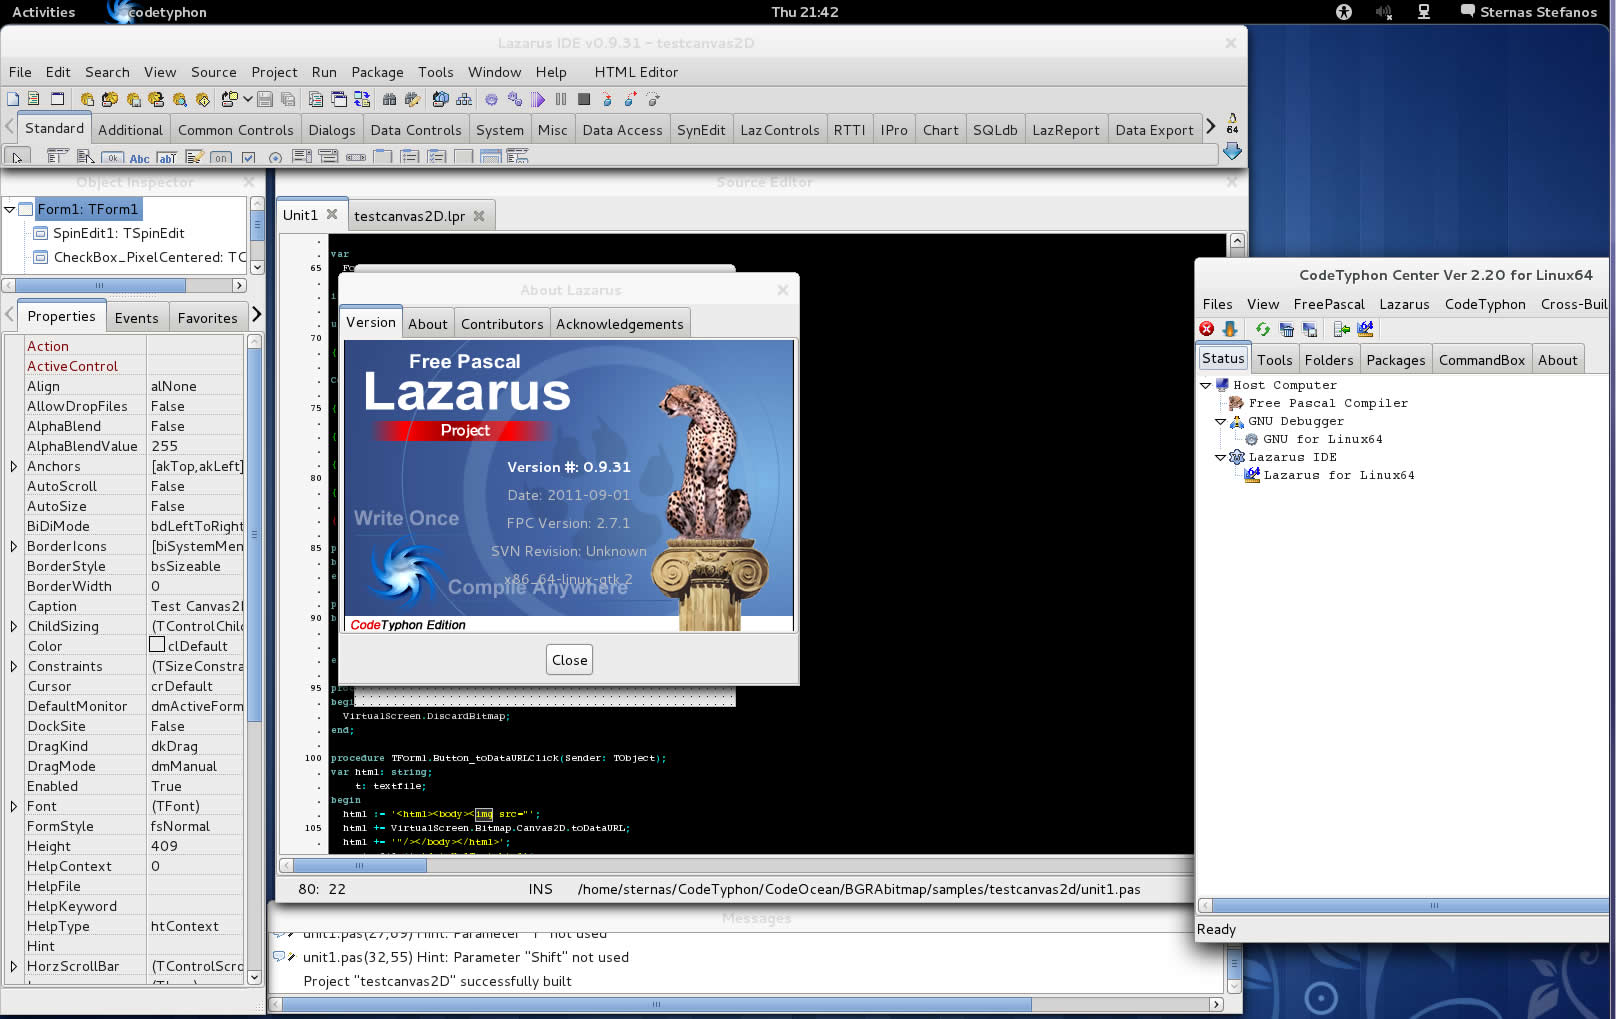This screenshot has width=1616, height=1019.
Task: Select SpinEdit1: TSpinEdit in component tree
Action: click(x=118, y=233)
